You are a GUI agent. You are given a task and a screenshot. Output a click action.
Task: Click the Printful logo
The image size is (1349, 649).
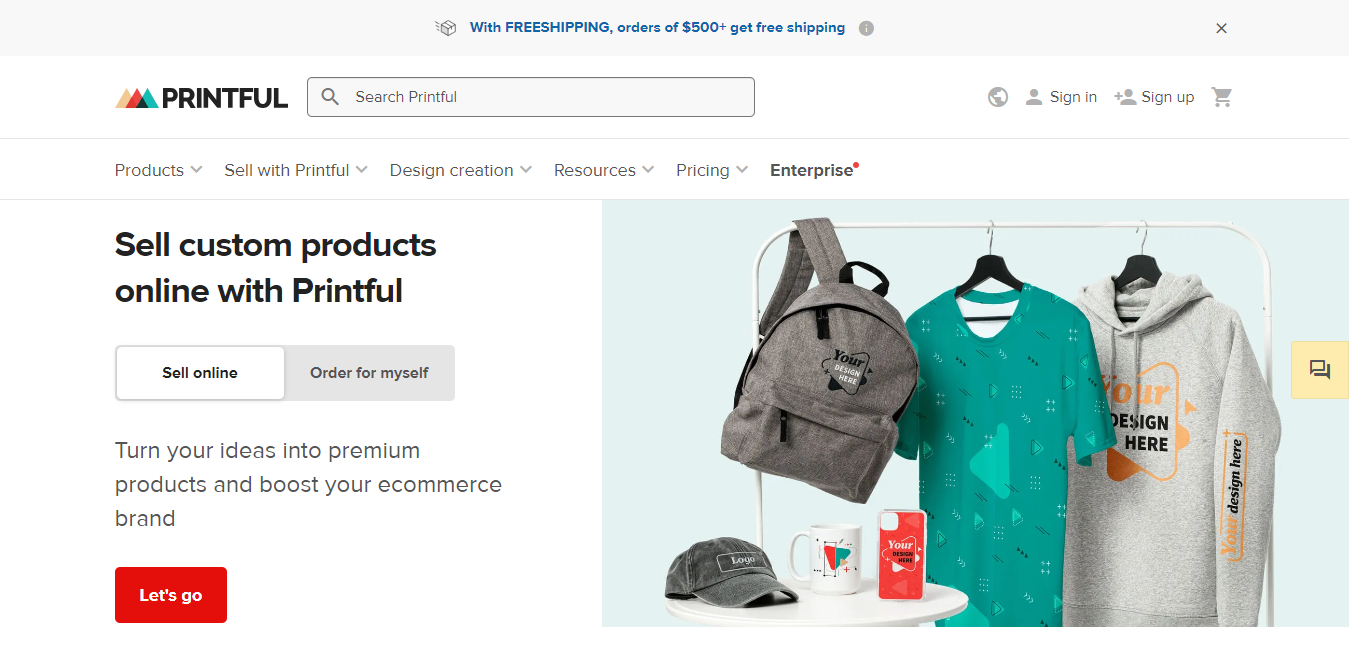pos(201,97)
